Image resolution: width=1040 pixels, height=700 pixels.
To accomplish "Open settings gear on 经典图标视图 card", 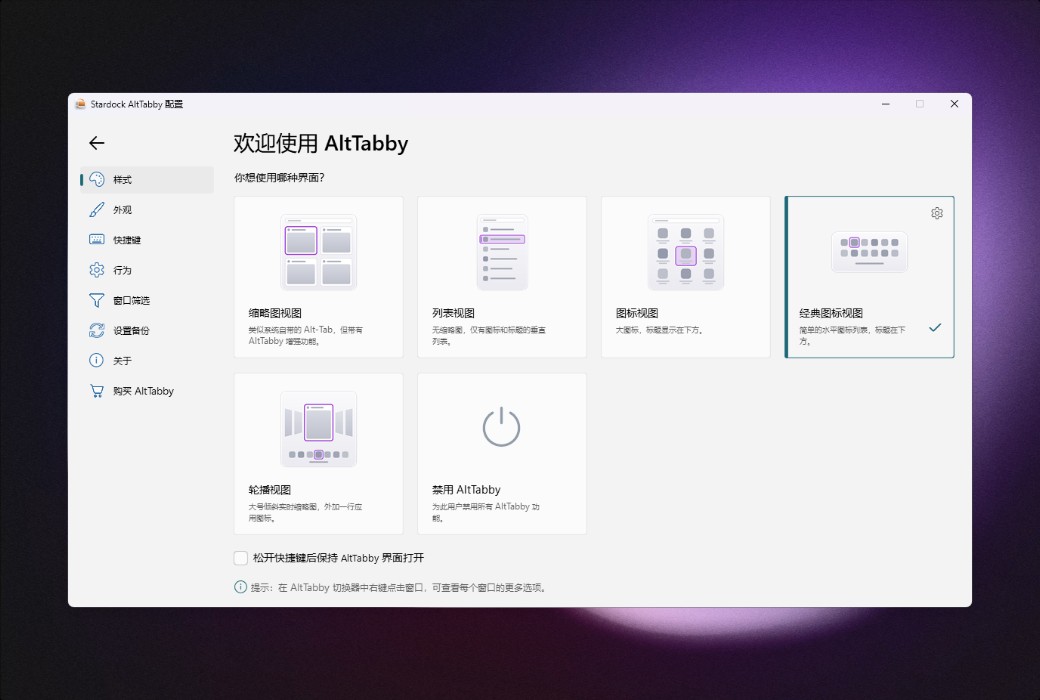I will (937, 213).
